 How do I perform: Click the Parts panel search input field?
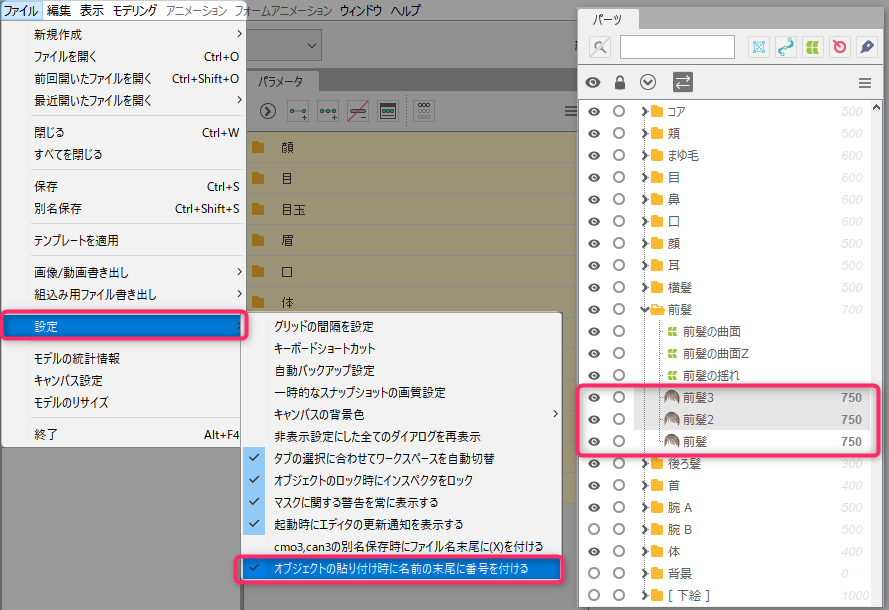[678, 47]
